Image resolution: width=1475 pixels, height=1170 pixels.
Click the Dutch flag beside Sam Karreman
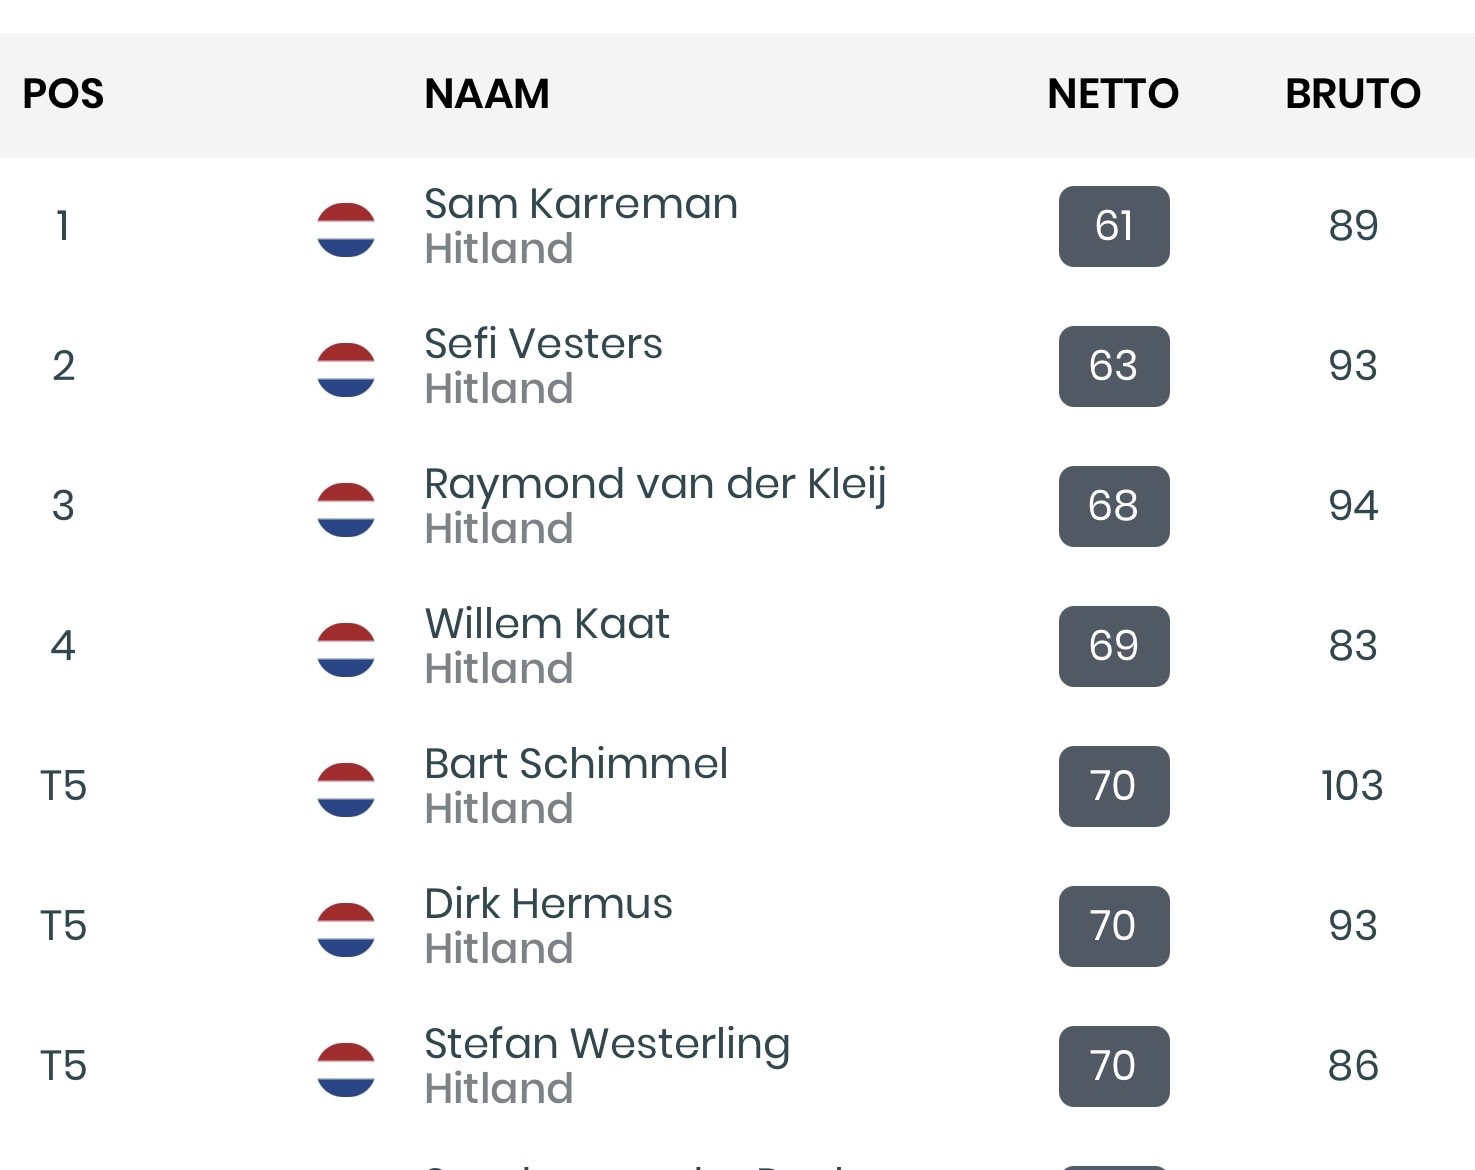point(346,230)
